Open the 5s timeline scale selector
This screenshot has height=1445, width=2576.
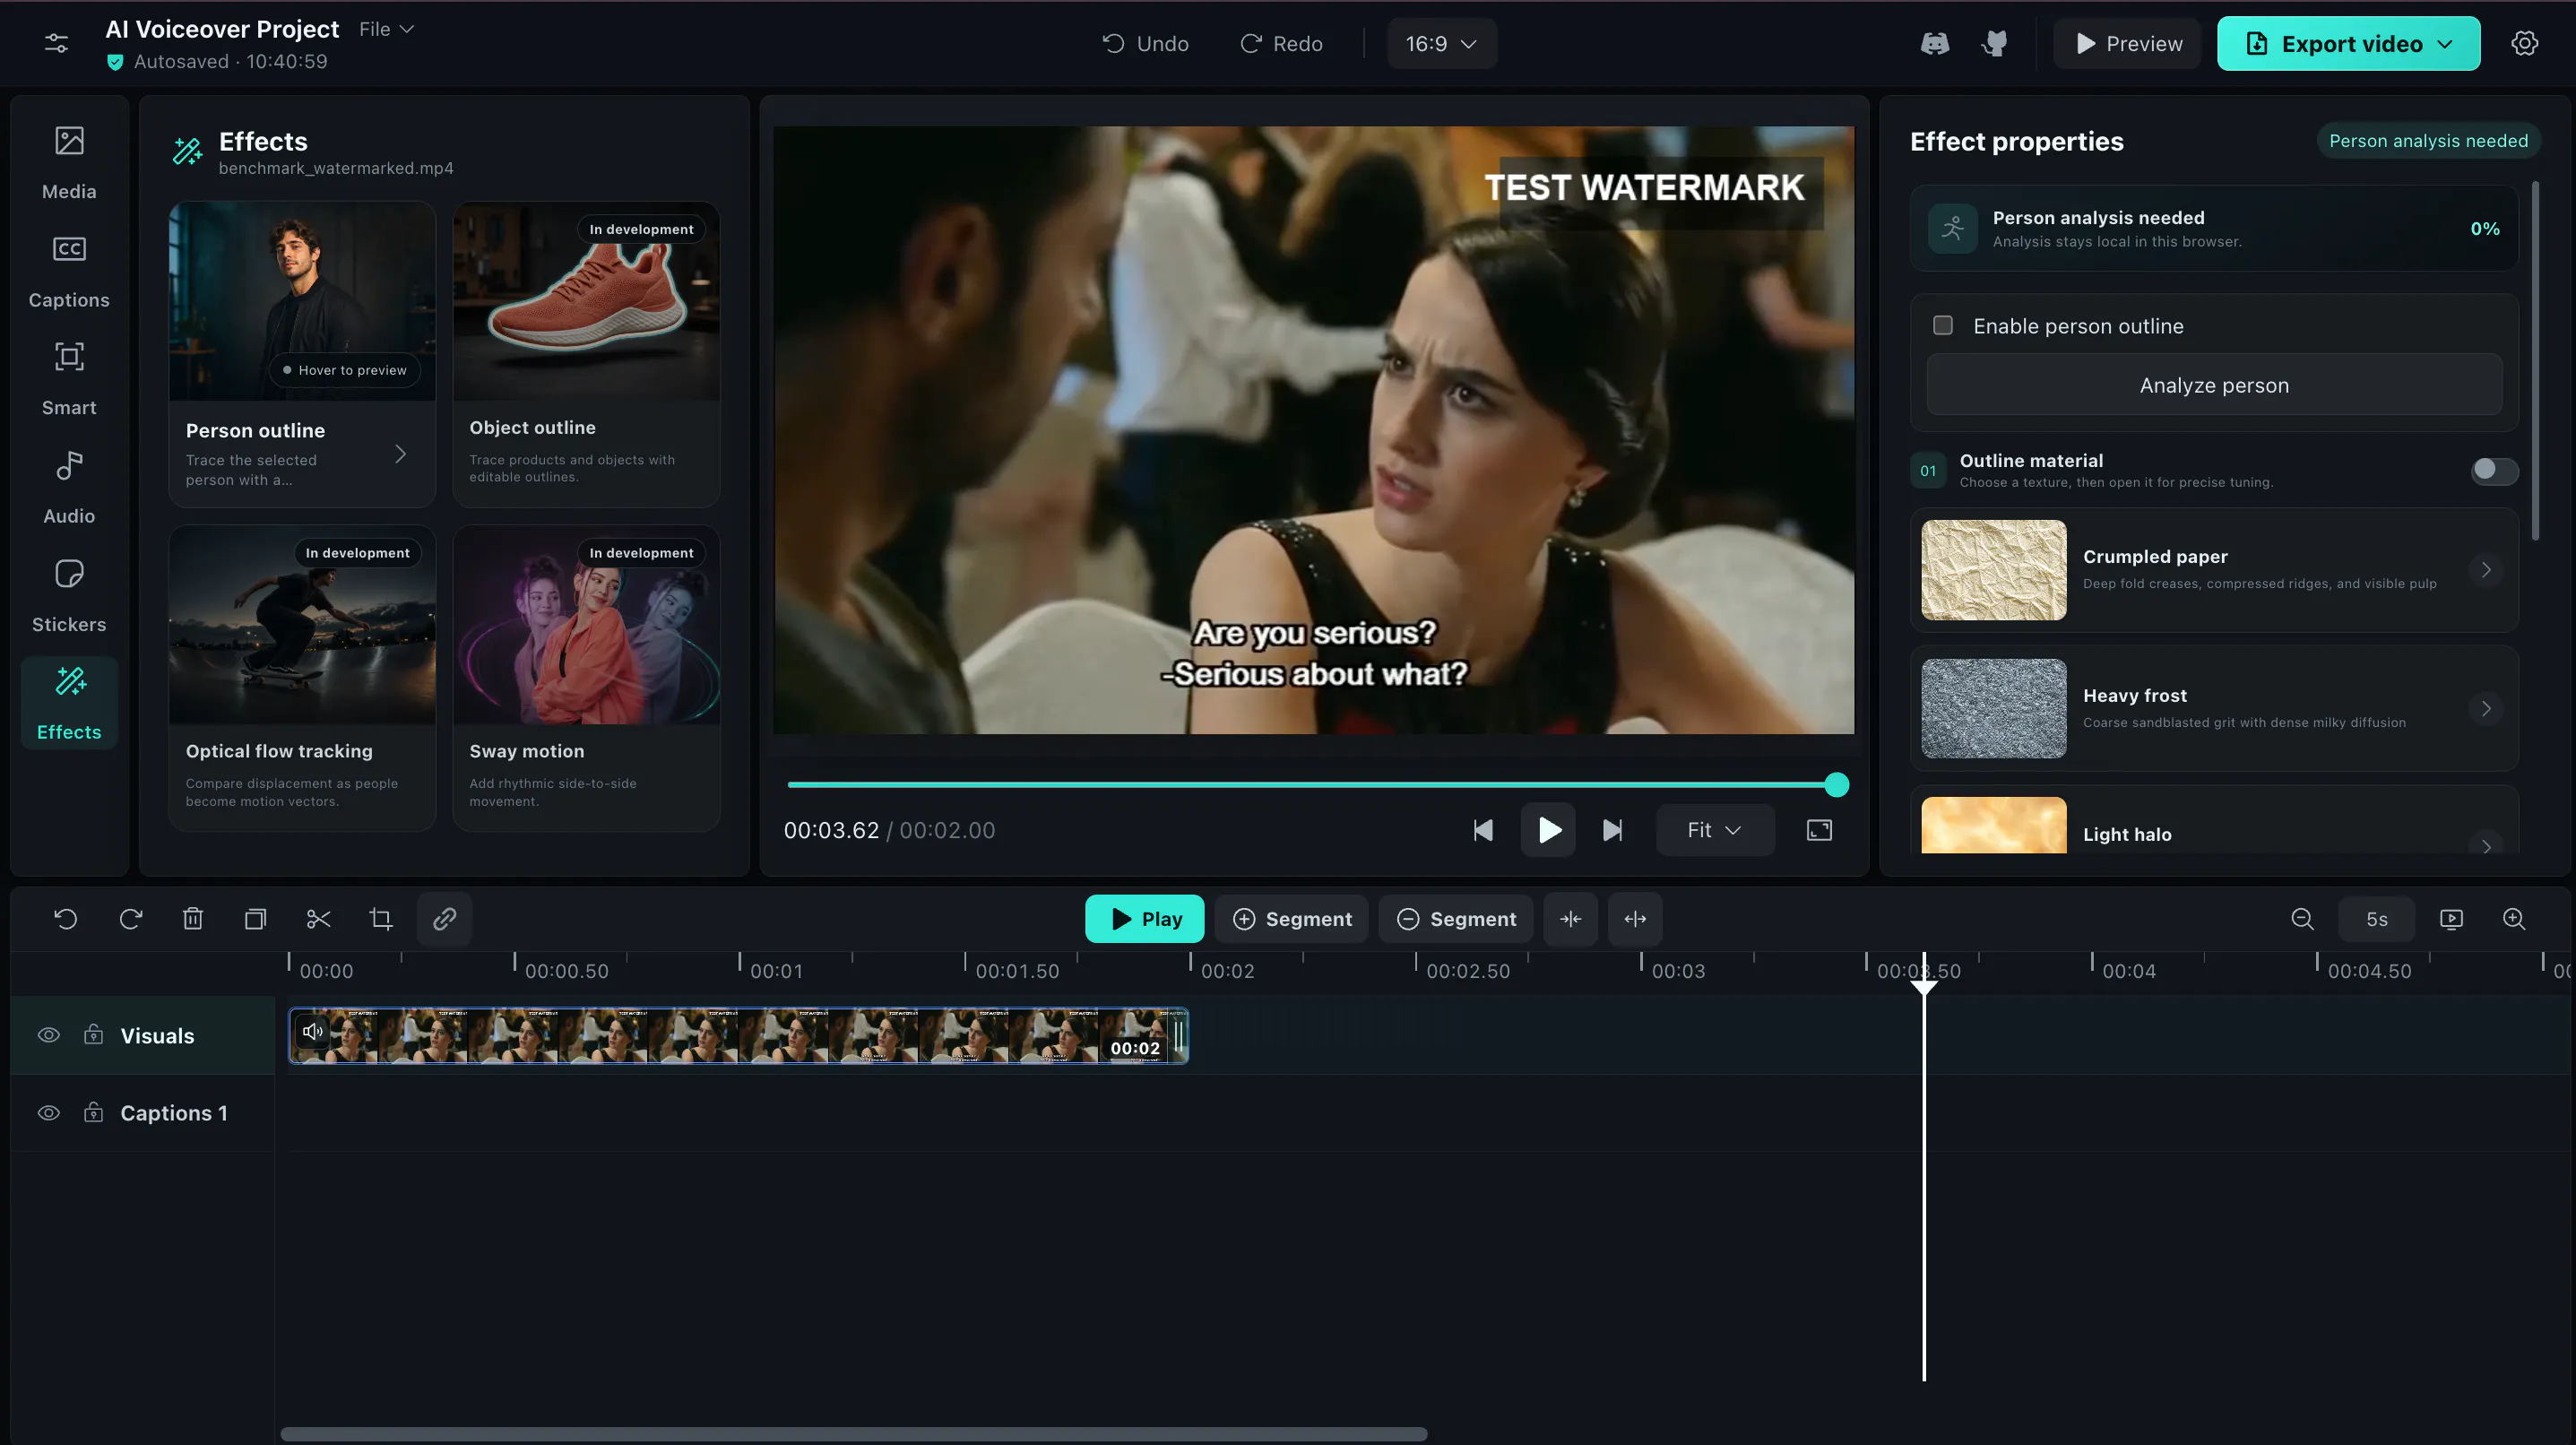point(2377,919)
